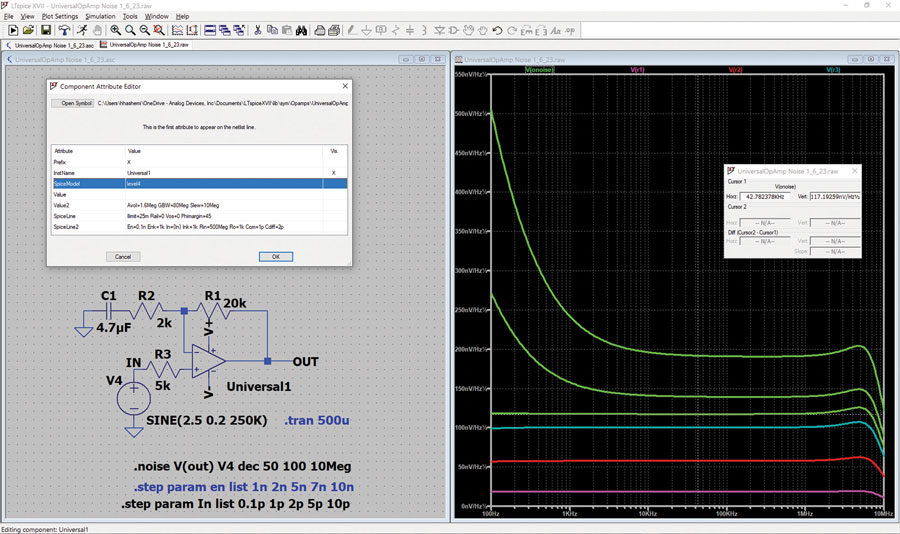Click the OK button in Attribute Editor
The width and height of the screenshot is (900, 534).
[276, 257]
